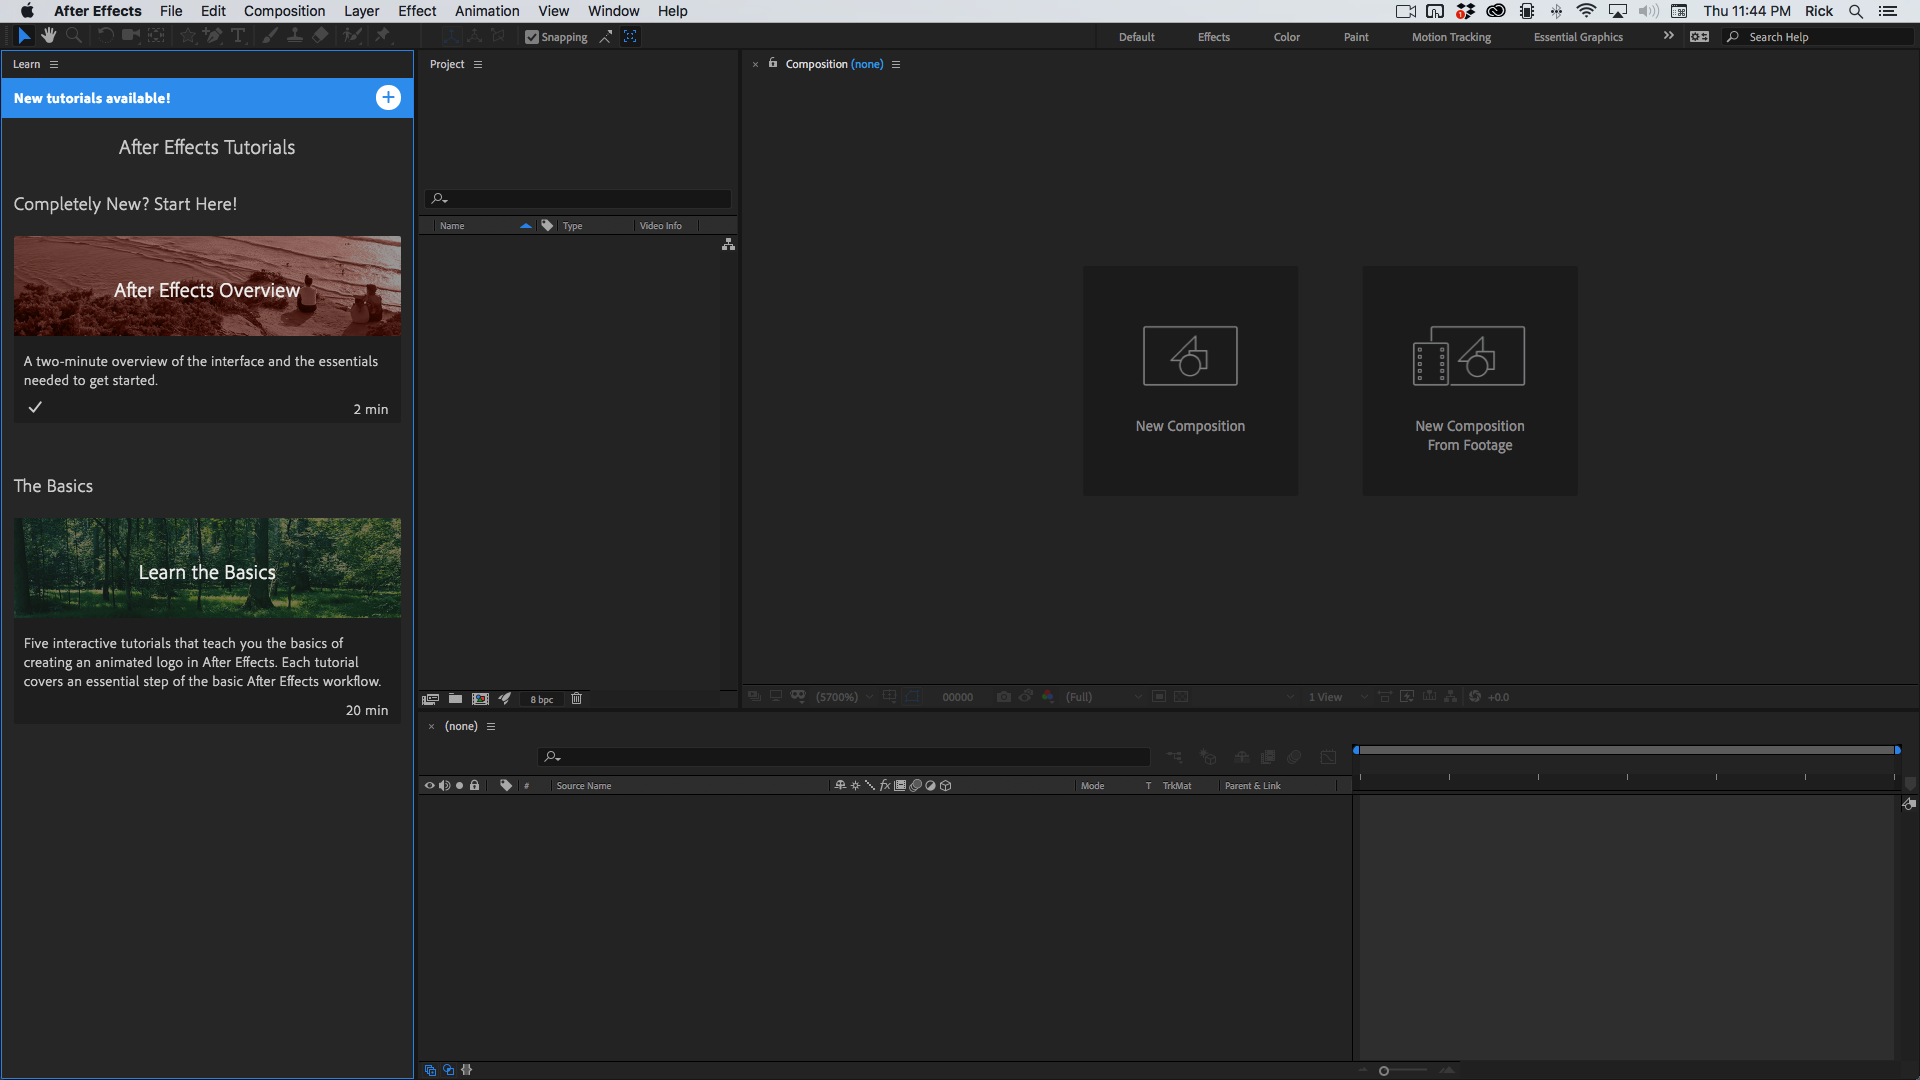Viewport: 1920px width, 1080px height.
Task: Expand the Composition panel menu
Action: [895, 63]
